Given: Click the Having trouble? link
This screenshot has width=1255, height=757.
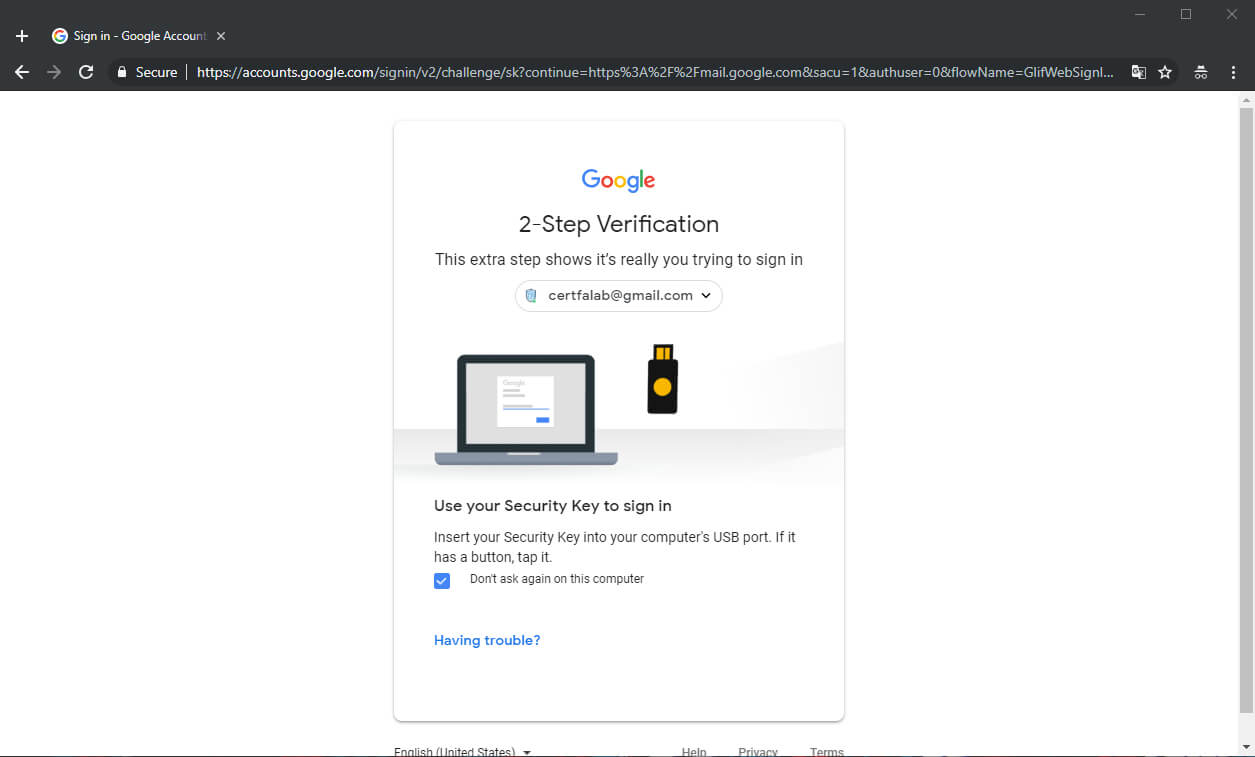Looking at the screenshot, I should click(487, 640).
